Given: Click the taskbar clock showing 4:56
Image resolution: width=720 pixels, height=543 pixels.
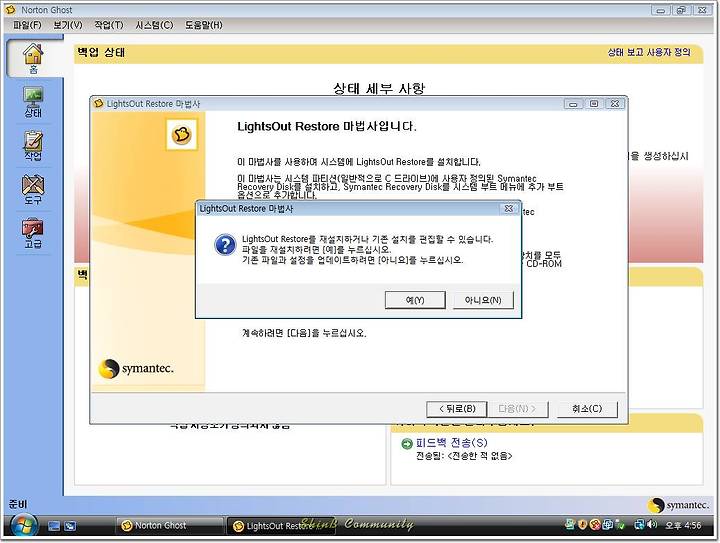Looking at the screenshot, I should point(683,525).
